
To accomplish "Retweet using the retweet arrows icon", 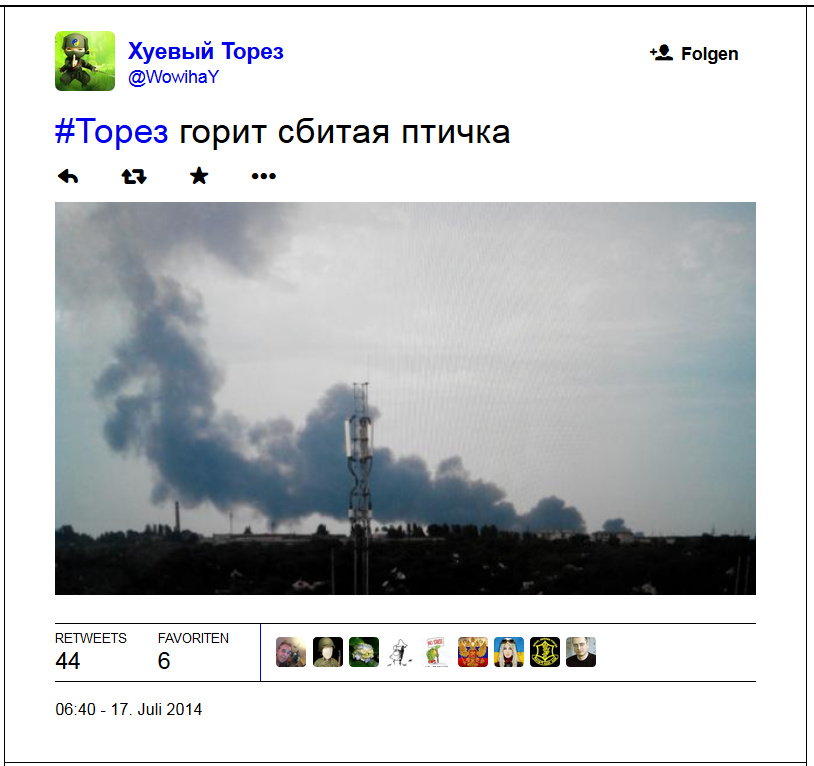I will click(134, 176).
